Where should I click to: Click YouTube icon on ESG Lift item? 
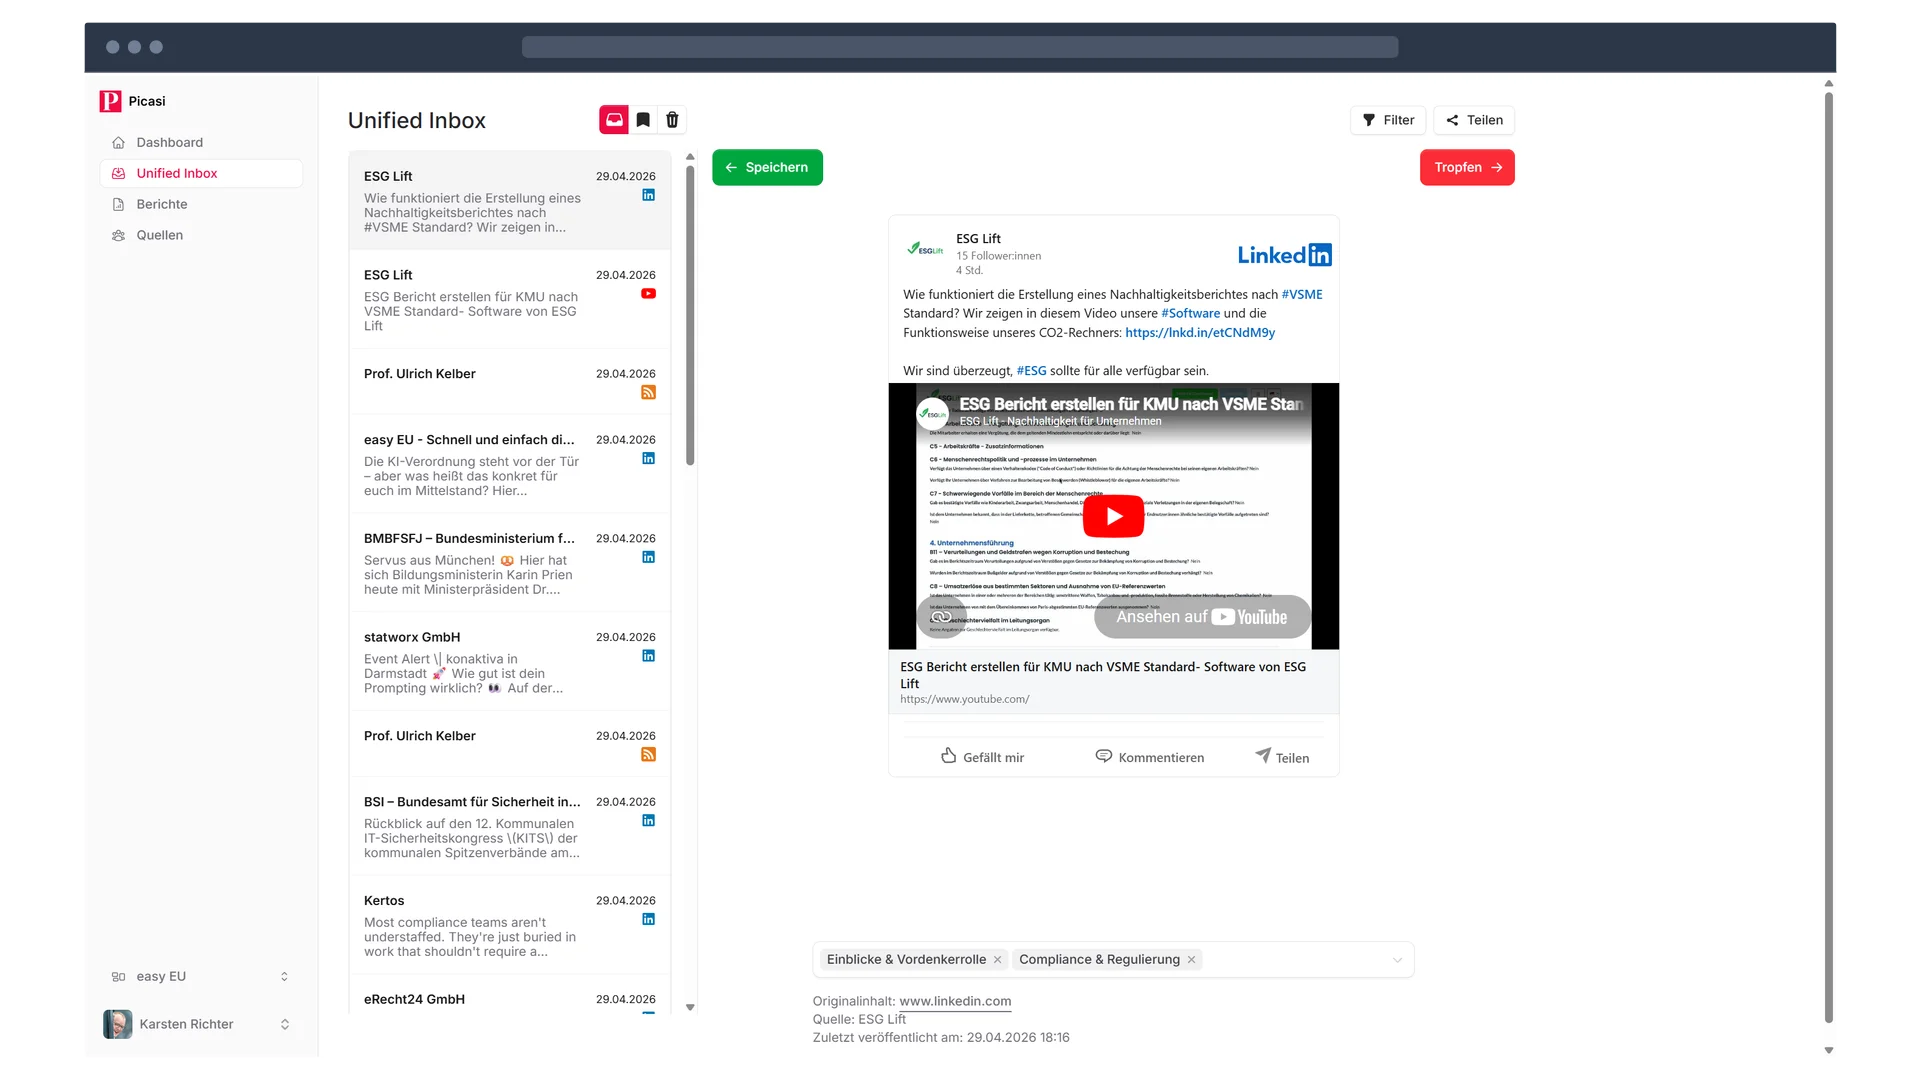tap(648, 294)
